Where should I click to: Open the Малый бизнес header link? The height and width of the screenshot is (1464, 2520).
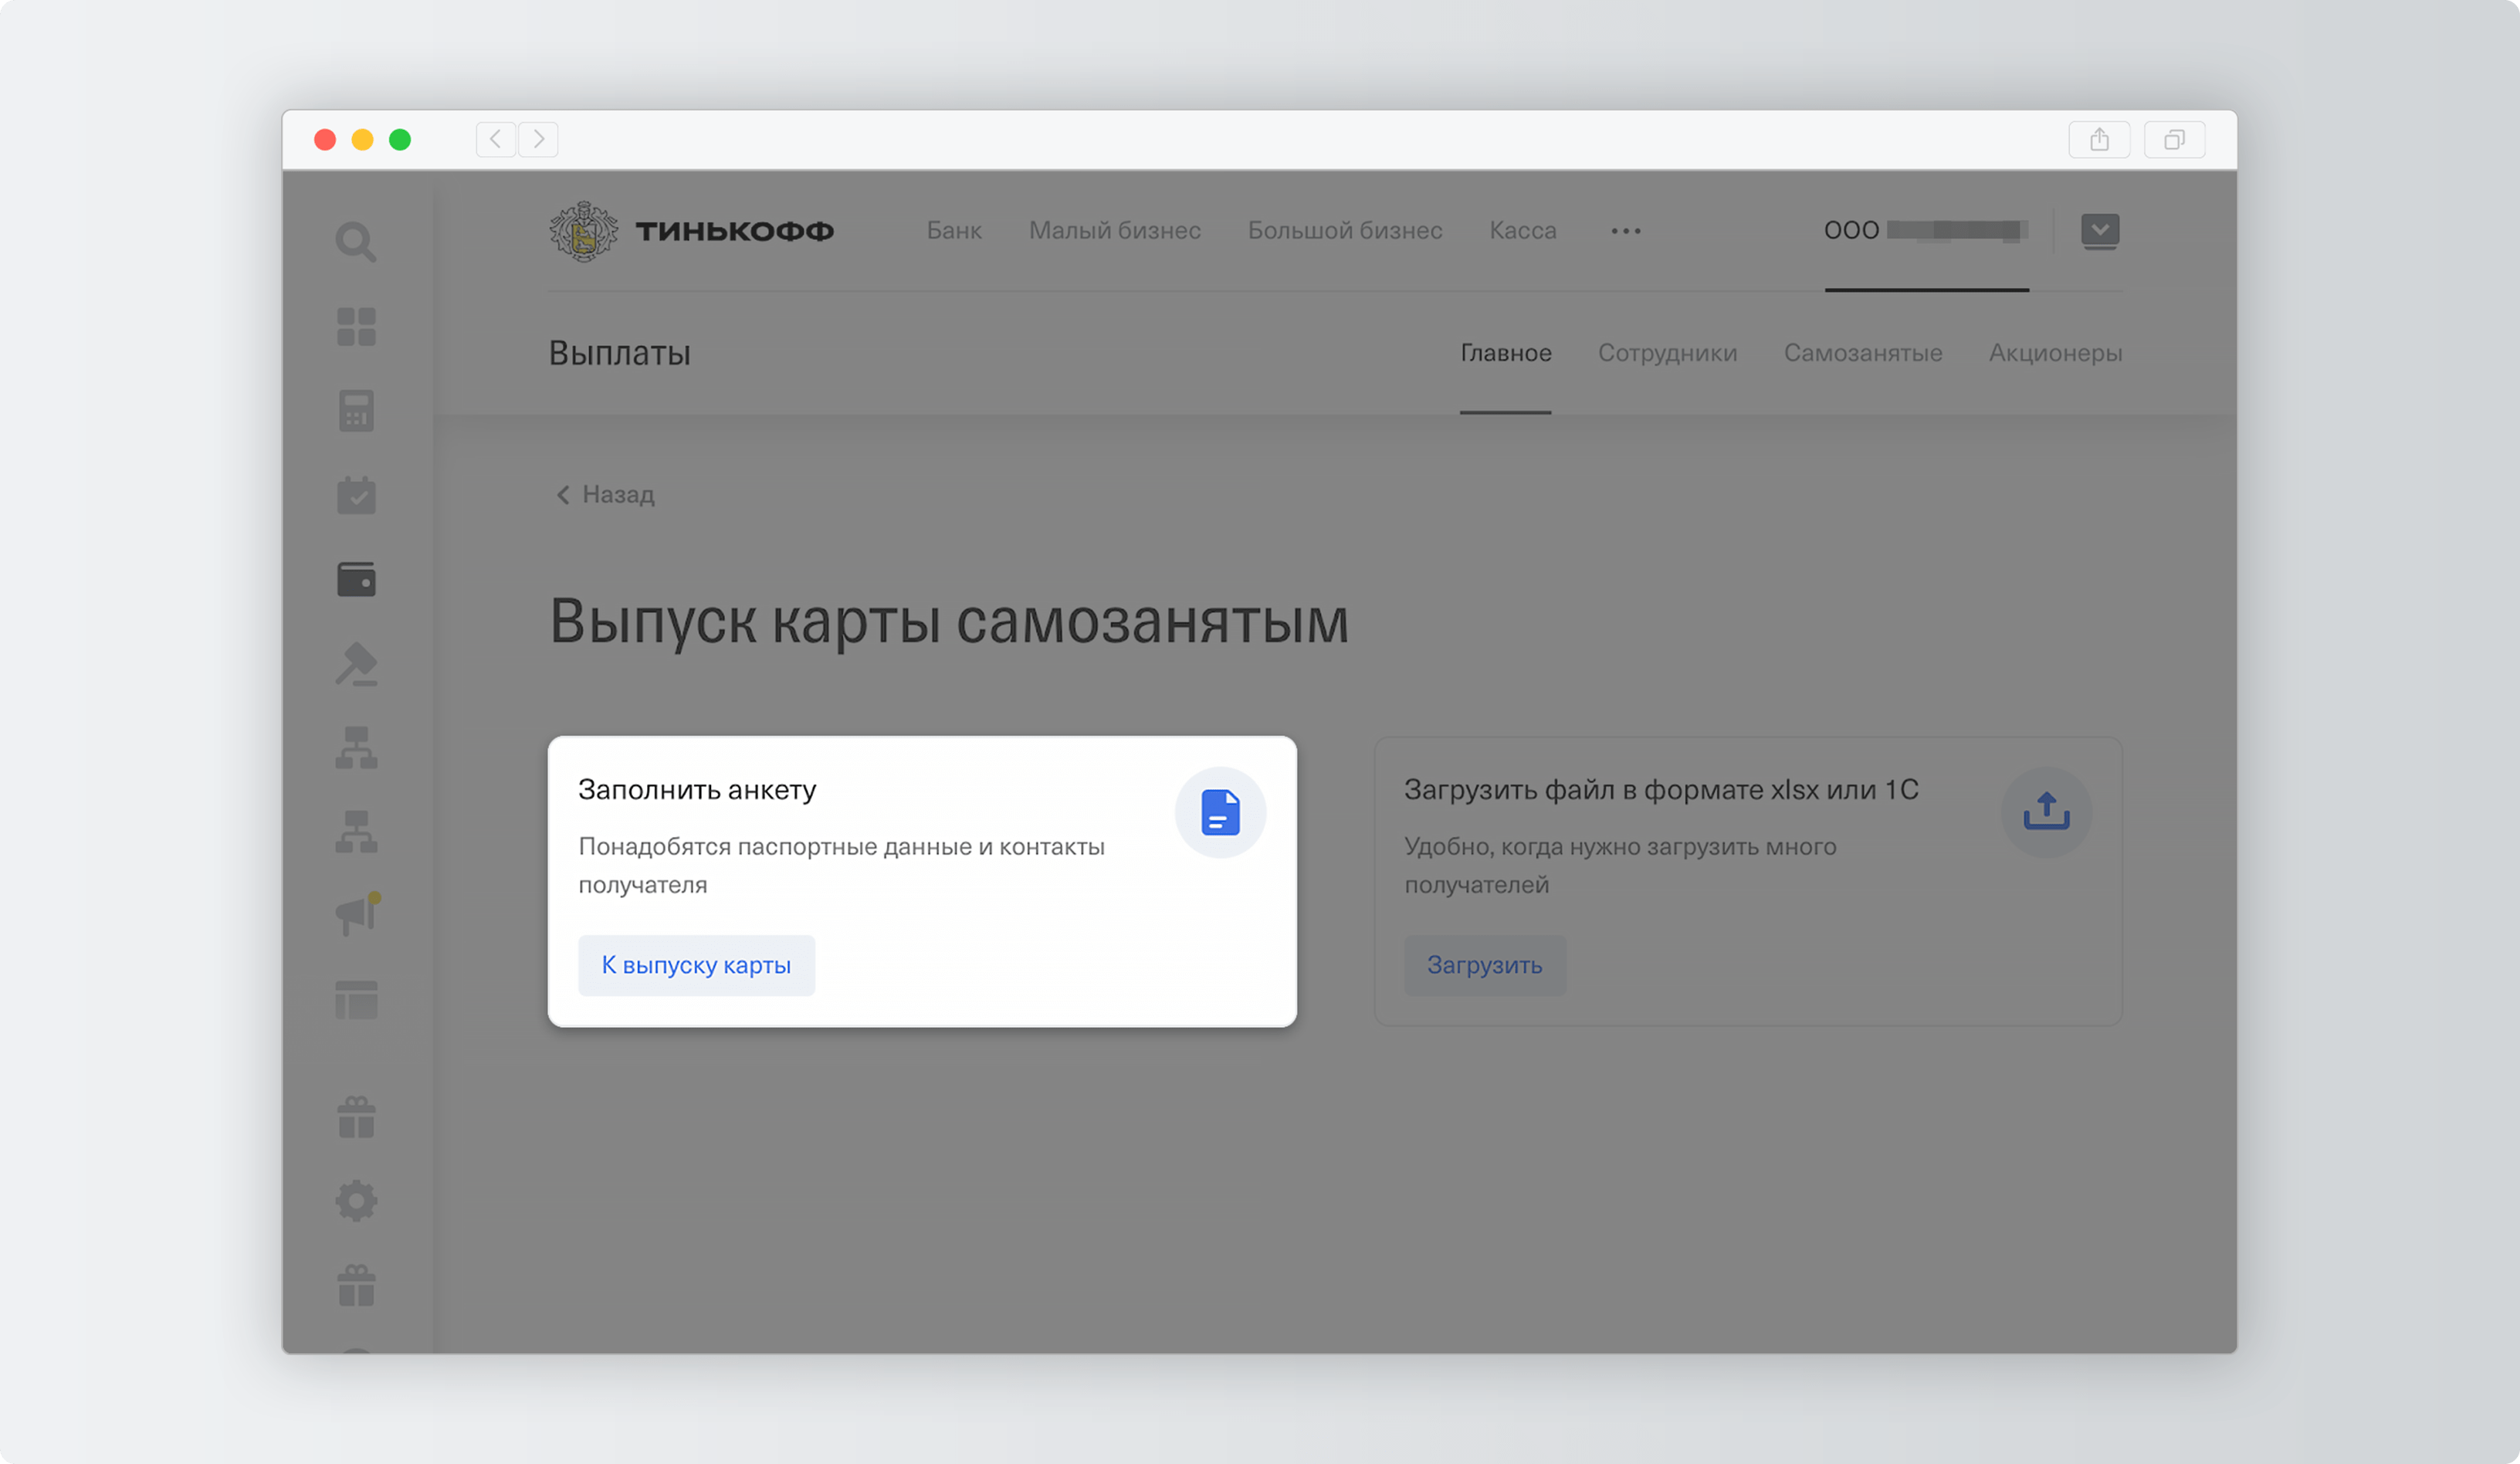click(x=1114, y=231)
